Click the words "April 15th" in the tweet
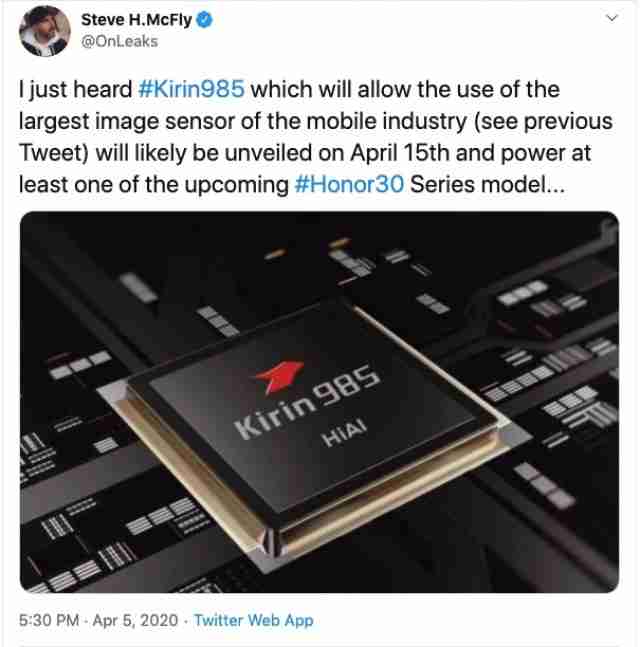 pyautogui.click(x=399, y=153)
